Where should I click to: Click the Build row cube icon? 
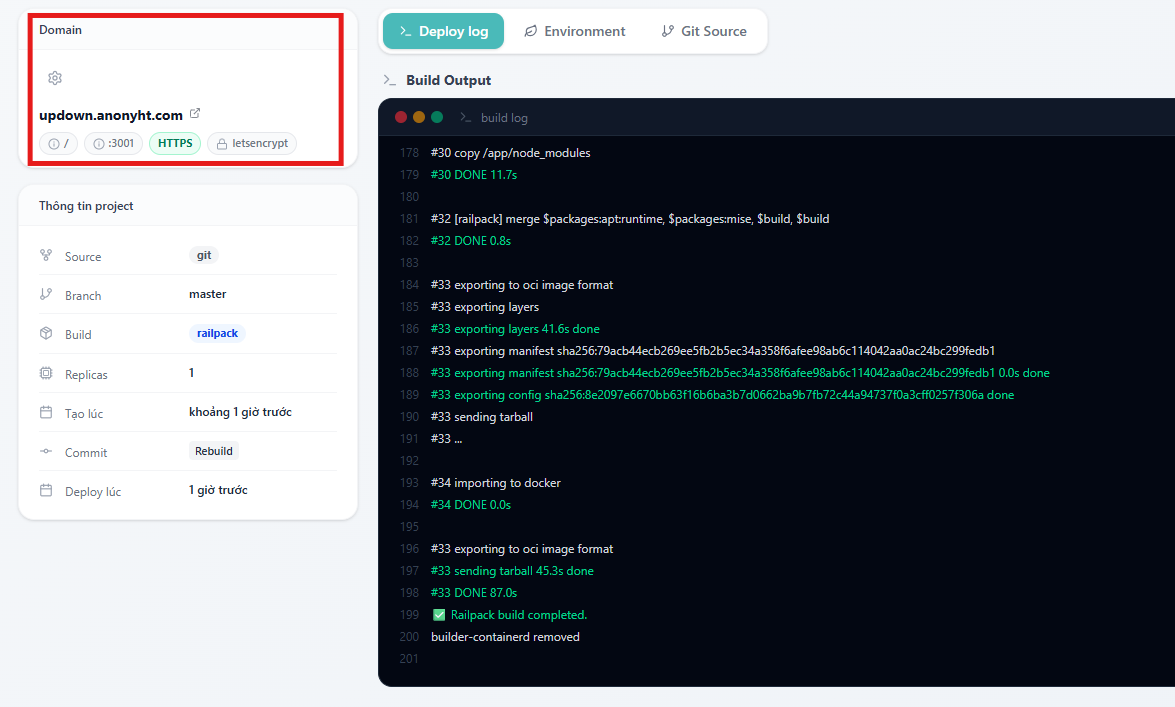(46, 334)
